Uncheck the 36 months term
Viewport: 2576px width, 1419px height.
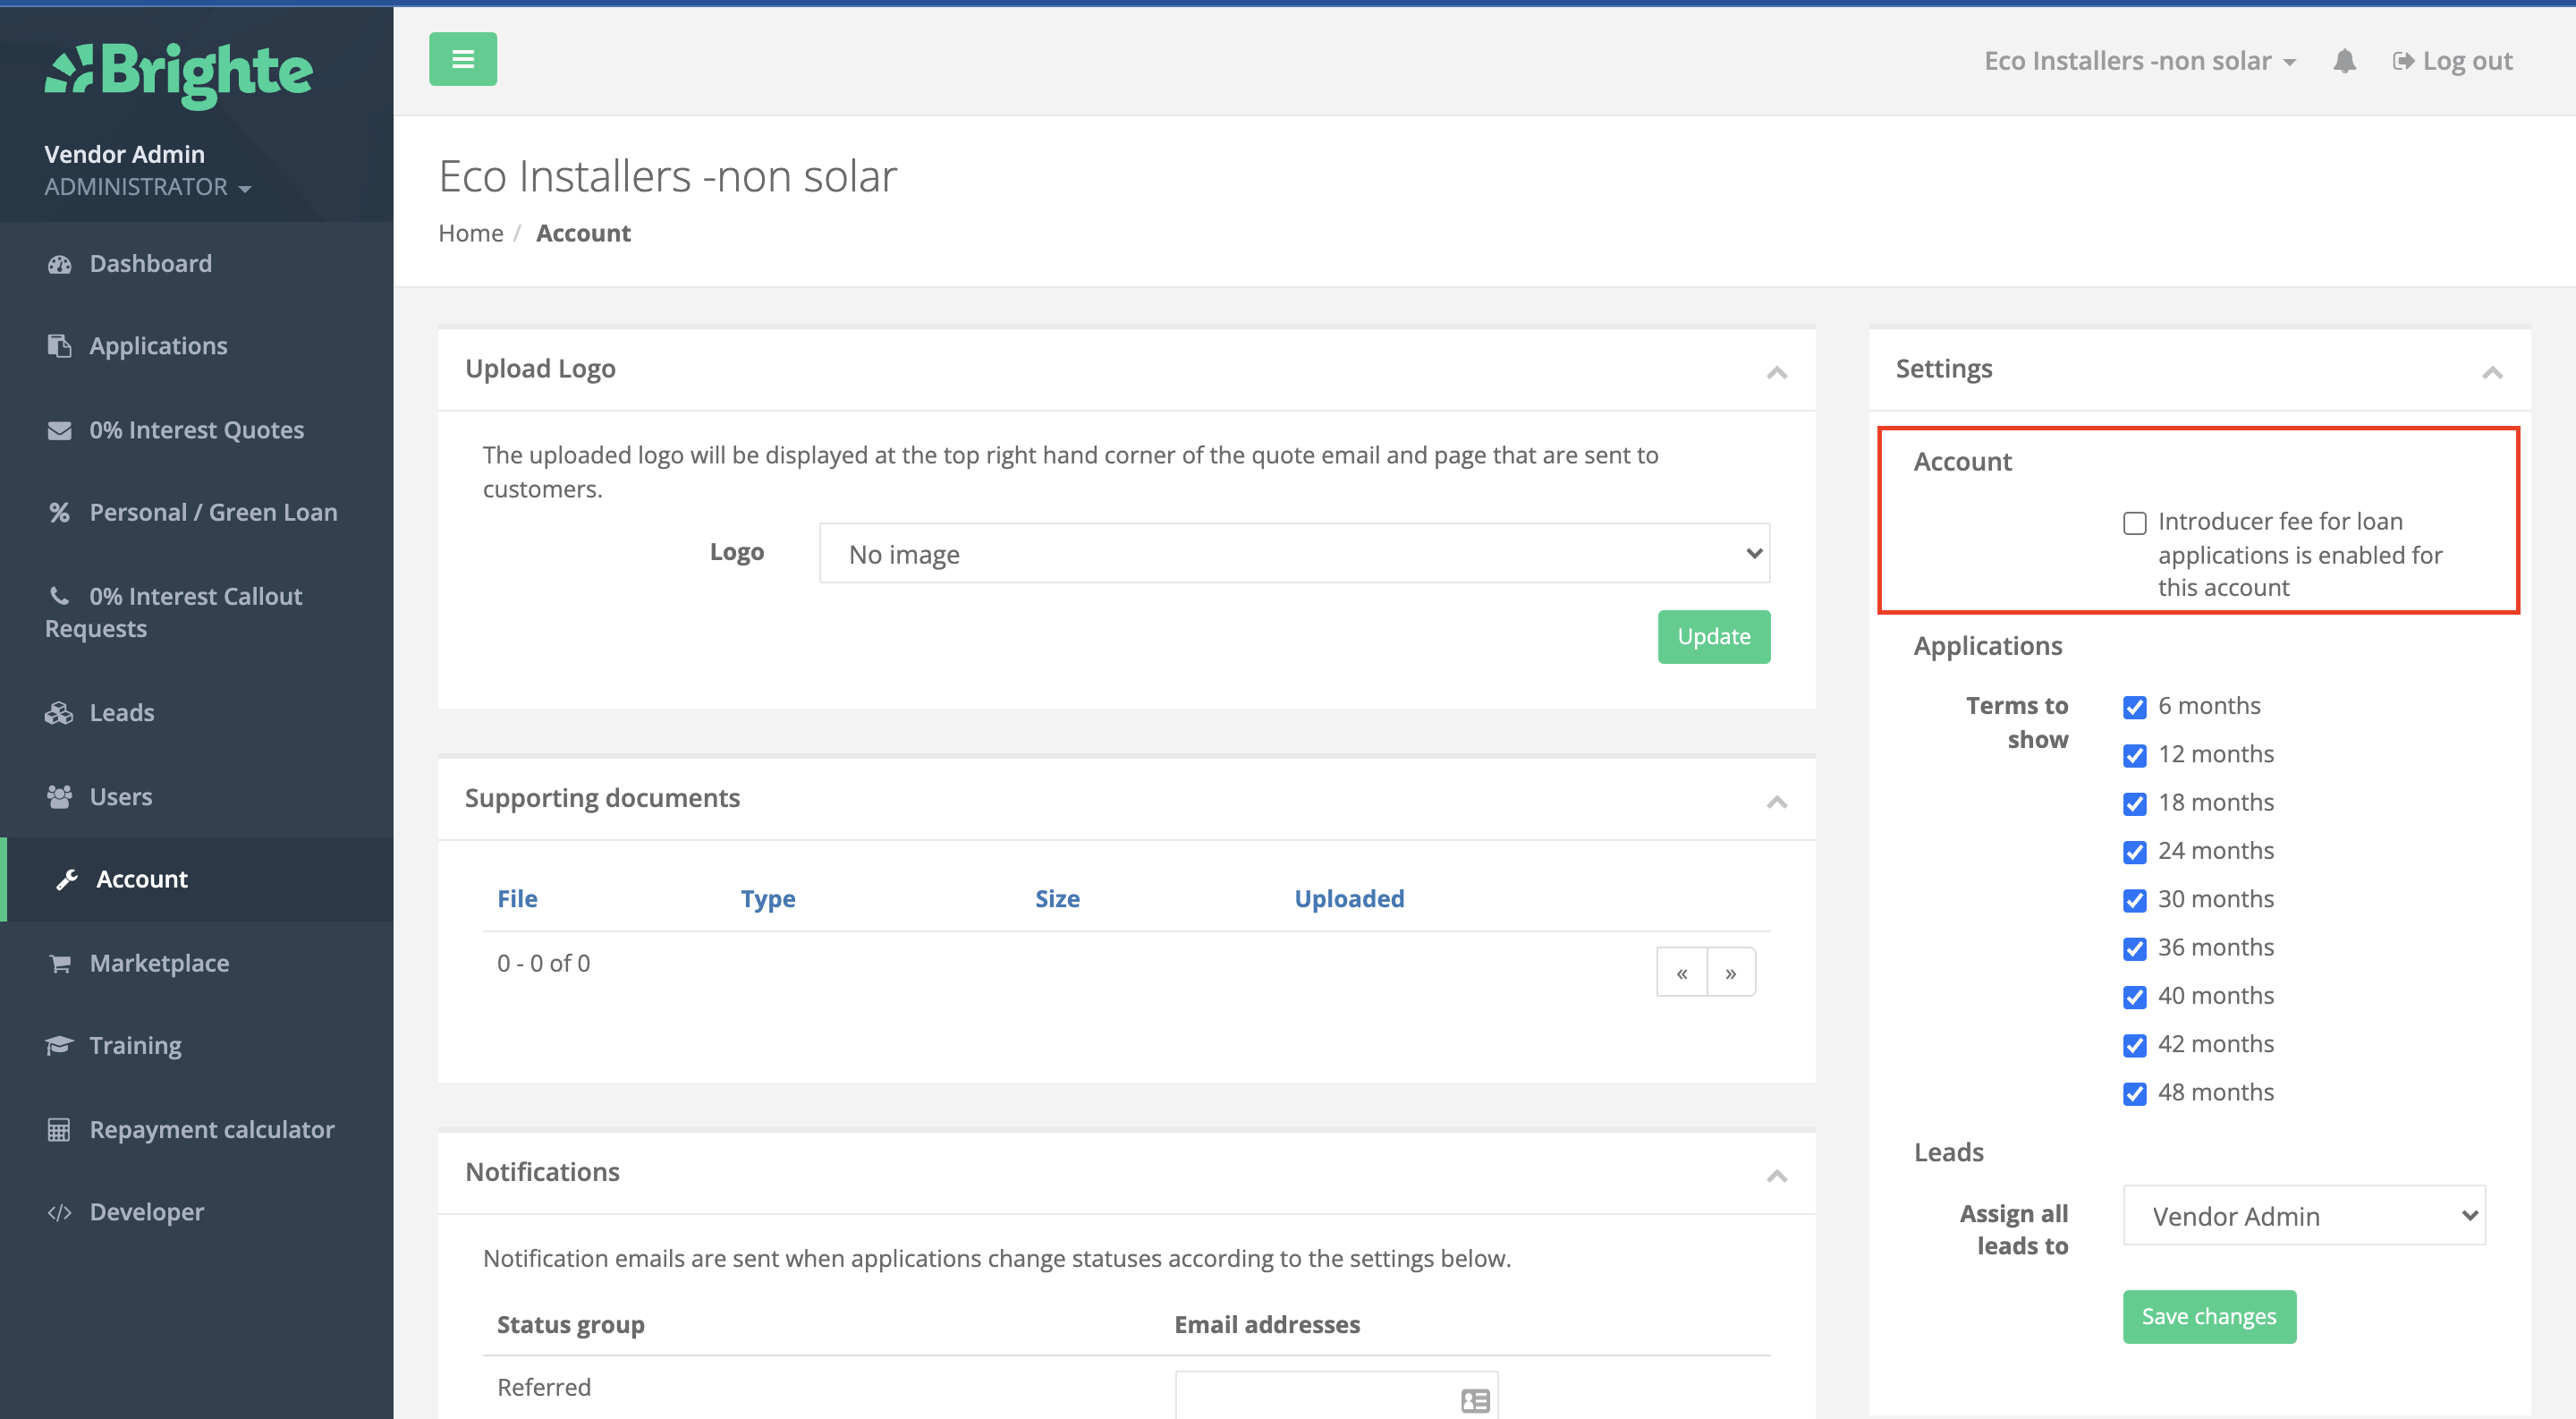[2134, 948]
